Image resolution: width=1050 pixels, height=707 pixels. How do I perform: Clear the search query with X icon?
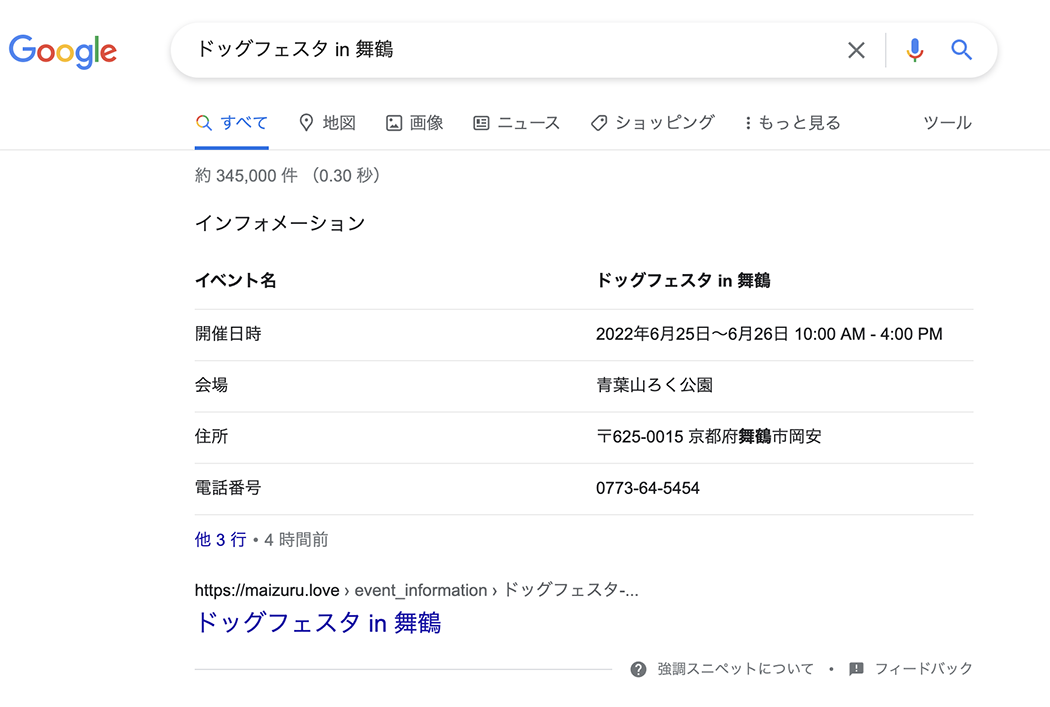tap(856, 50)
